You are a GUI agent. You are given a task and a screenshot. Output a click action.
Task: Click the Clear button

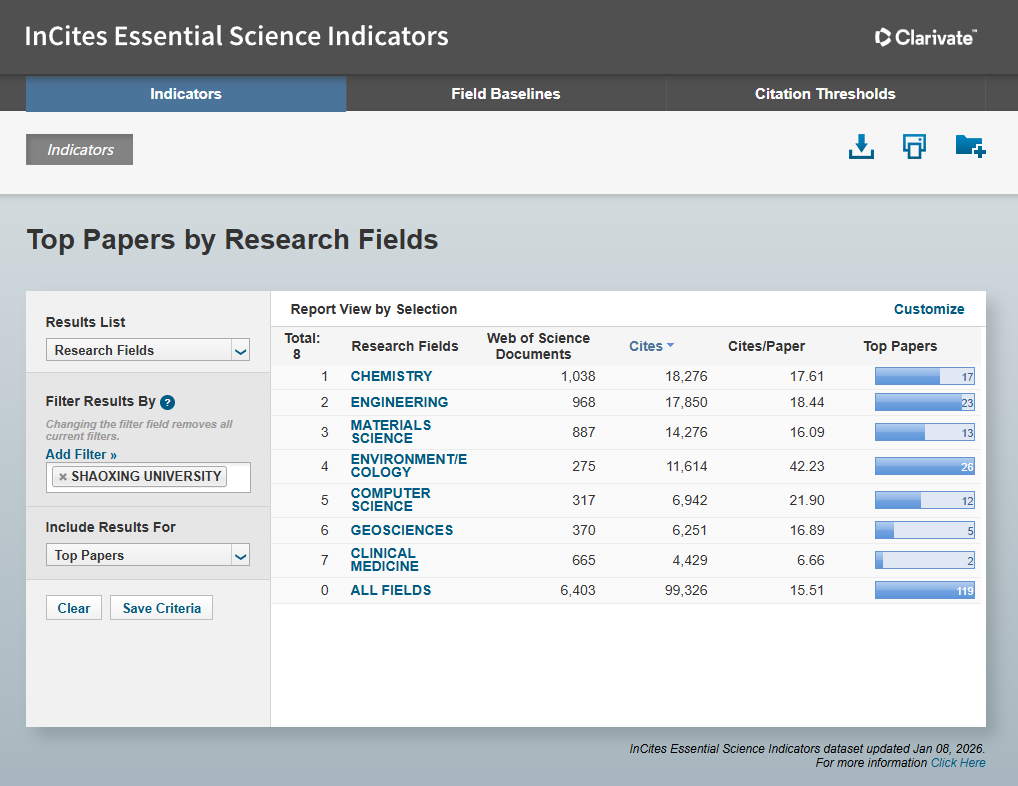[74, 608]
